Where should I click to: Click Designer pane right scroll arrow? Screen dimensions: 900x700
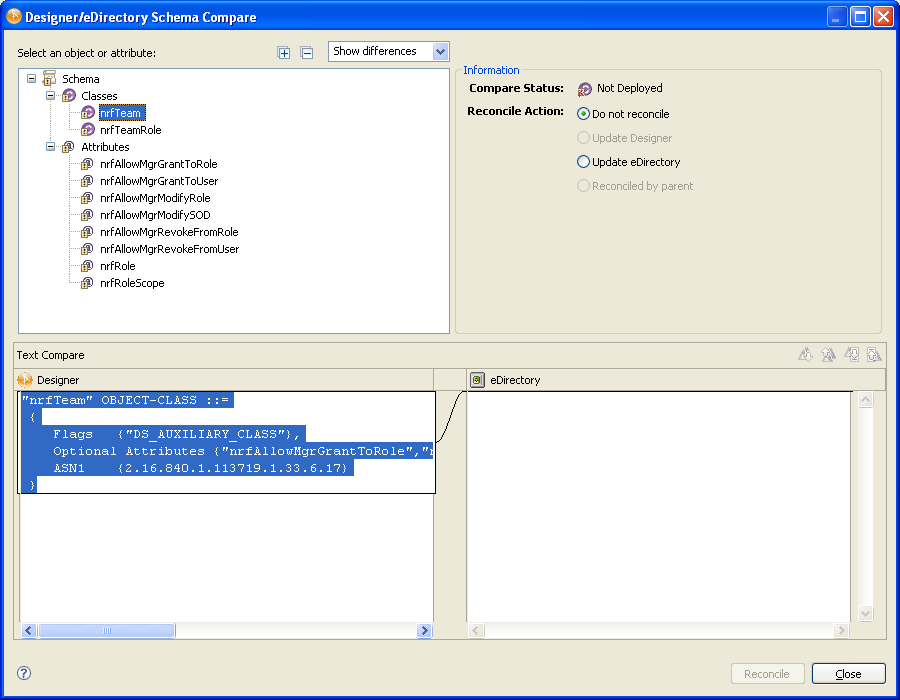(x=424, y=631)
